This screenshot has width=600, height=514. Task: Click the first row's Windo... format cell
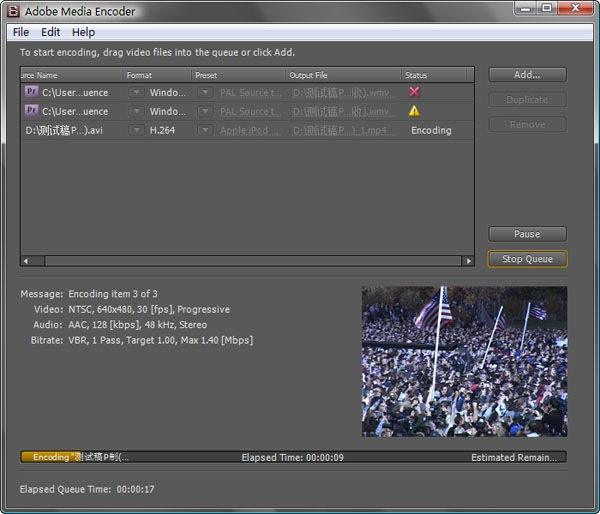click(x=168, y=93)
